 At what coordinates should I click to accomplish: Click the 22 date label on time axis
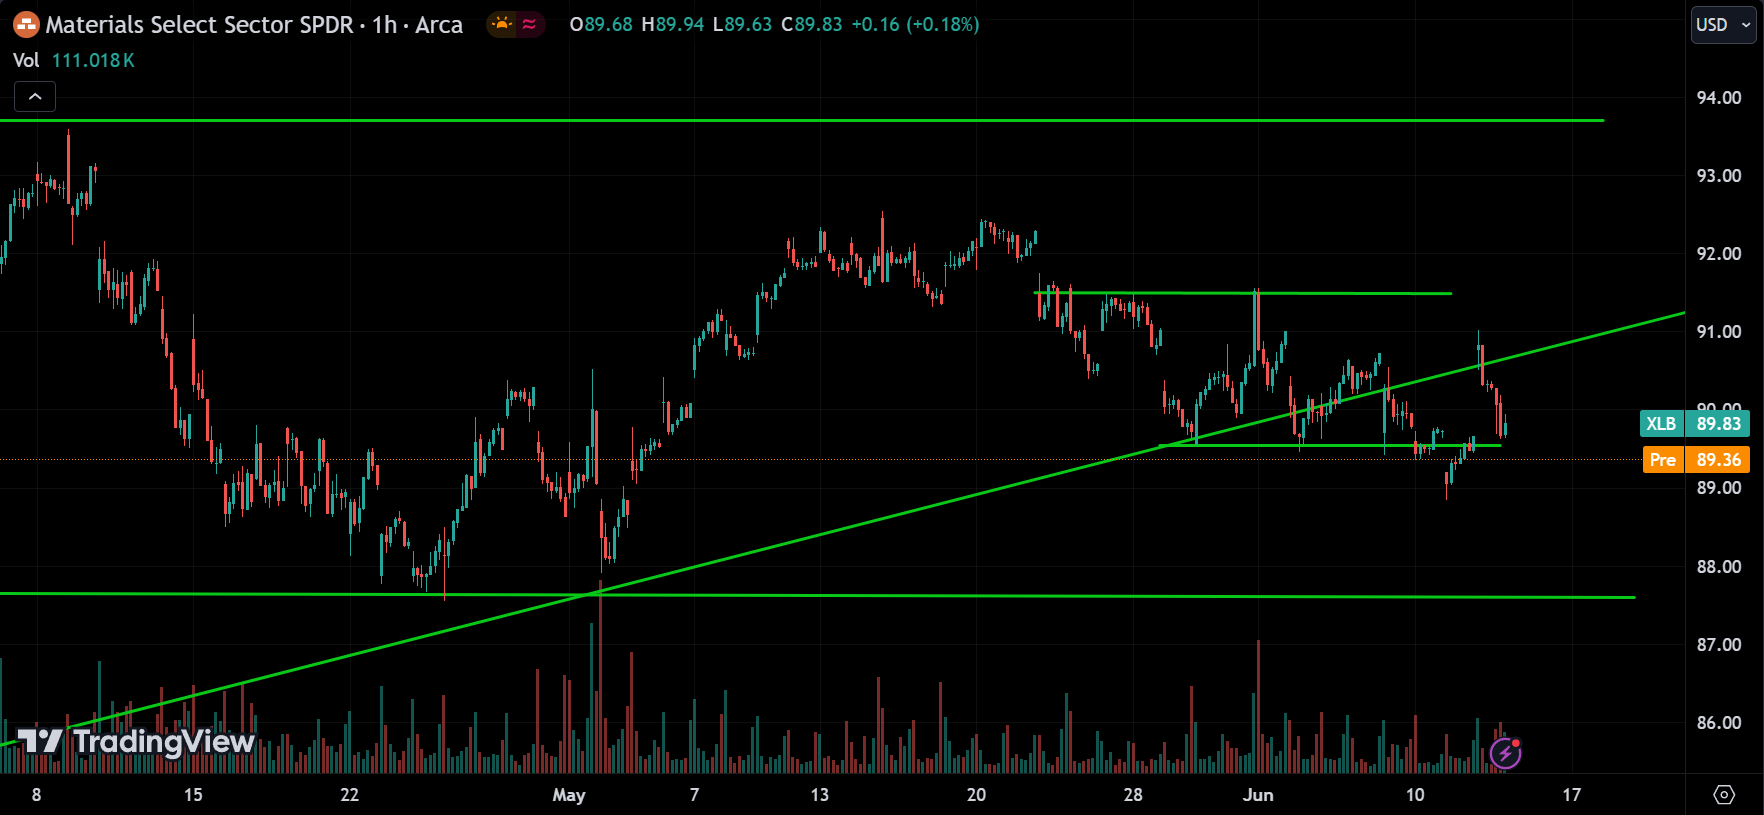(x=350, y=795)
